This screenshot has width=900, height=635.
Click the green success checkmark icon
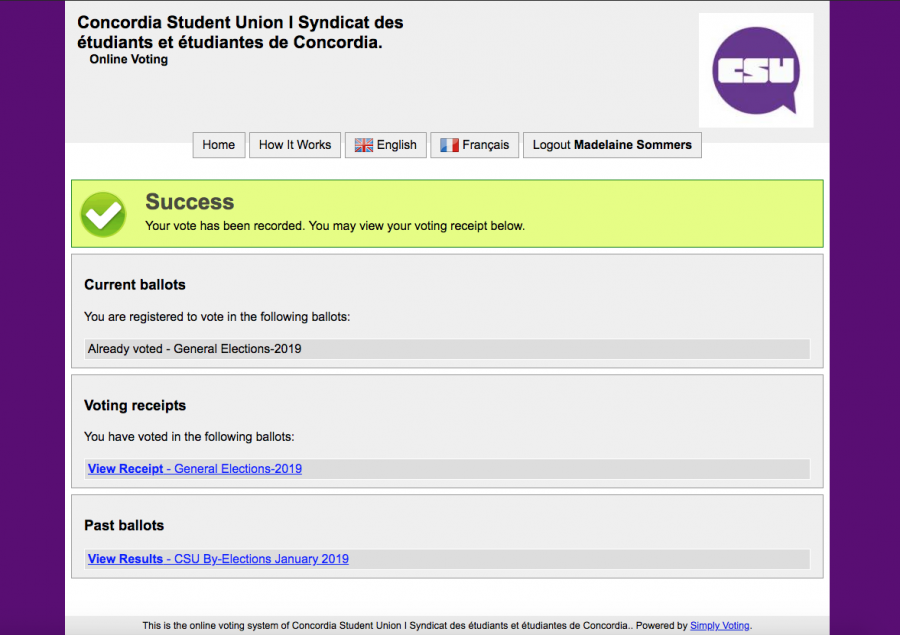[x=103, y=213]
